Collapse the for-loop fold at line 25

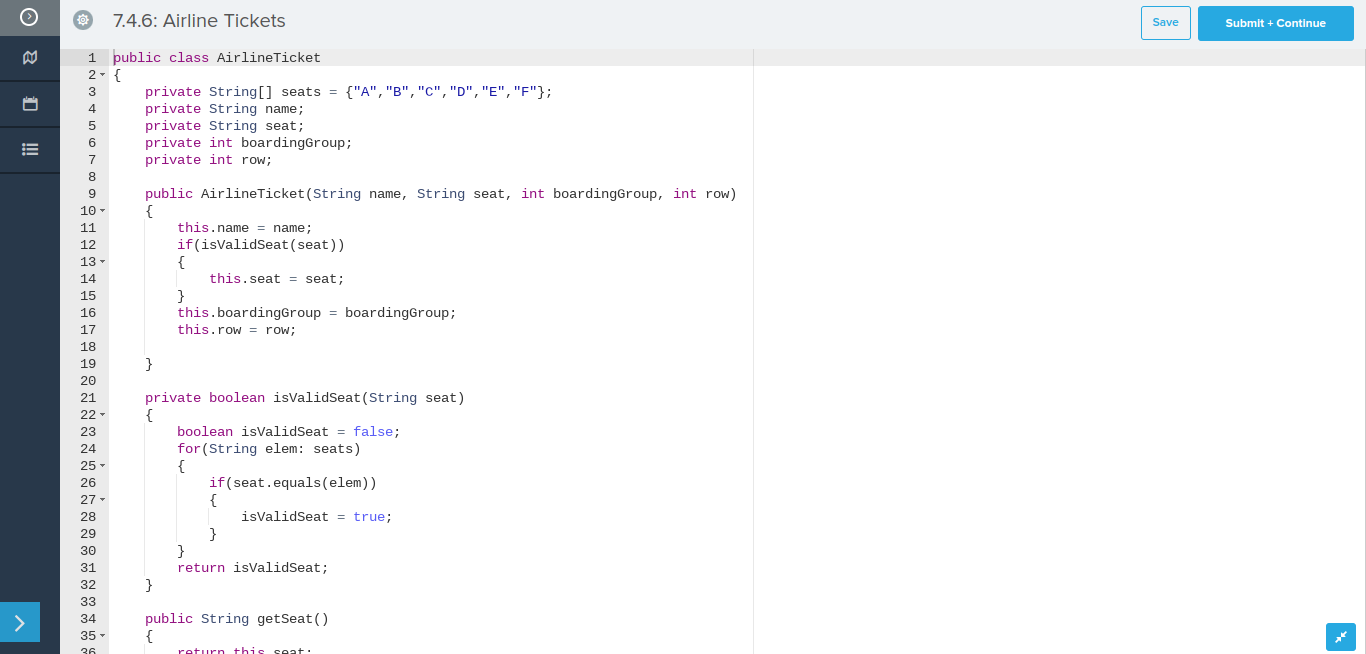click(103, 466)
